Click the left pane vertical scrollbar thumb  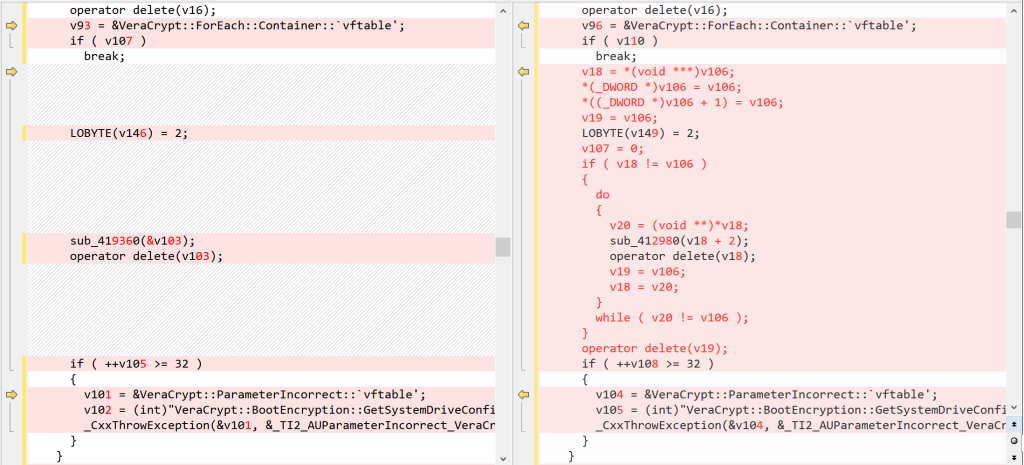pyautogui.click(x=503, y=246)
